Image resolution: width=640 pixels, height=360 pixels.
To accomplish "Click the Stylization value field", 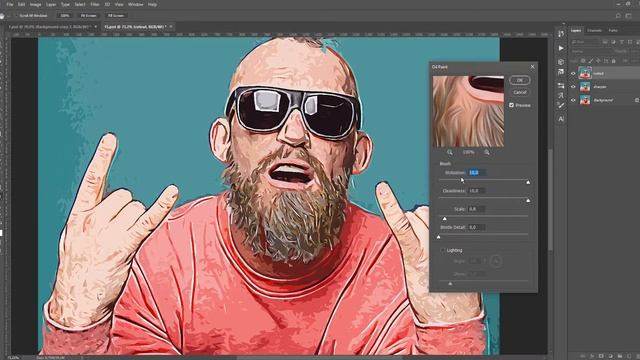I will tap(476, 173).
